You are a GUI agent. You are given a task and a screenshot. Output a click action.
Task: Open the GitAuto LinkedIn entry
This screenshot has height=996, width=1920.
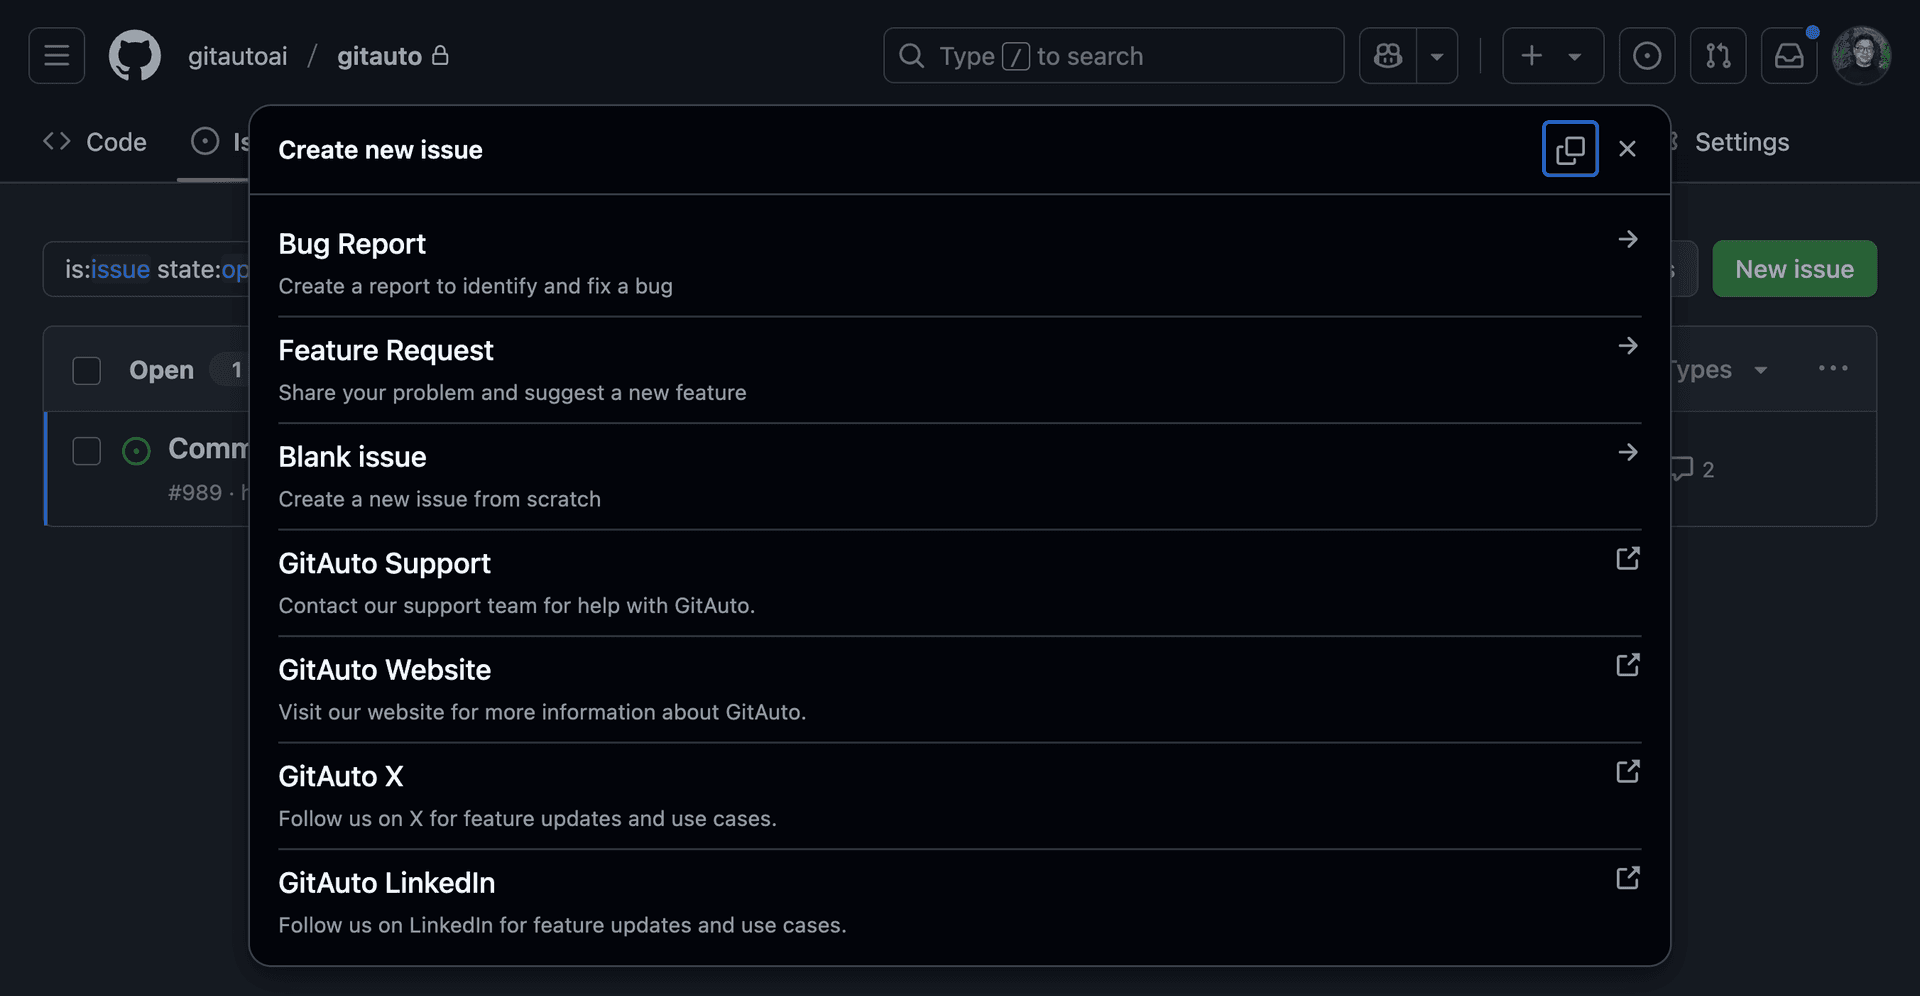960,902
